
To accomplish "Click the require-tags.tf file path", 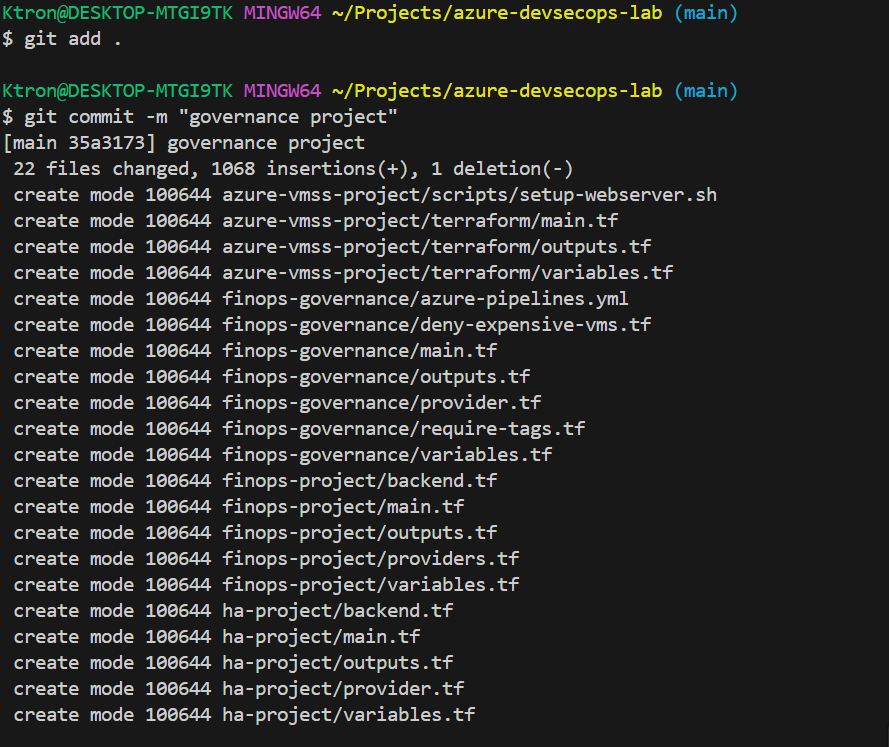I will coord(403,429).
